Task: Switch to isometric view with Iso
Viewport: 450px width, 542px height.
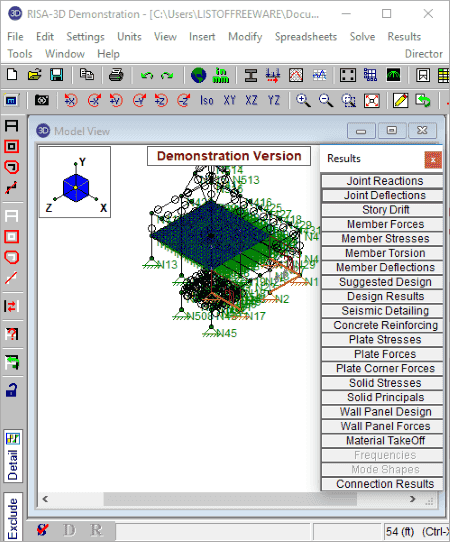Action: click(207, 101)
